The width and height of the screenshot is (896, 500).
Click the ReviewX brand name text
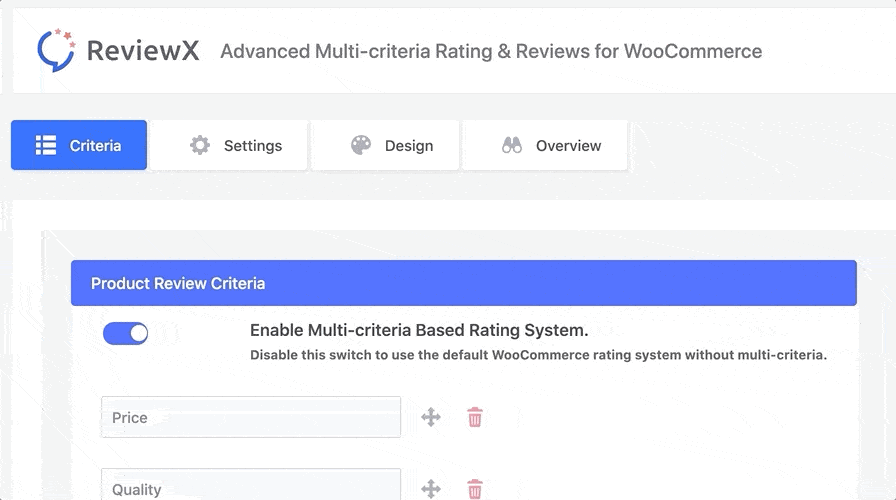tap(143, 50)
